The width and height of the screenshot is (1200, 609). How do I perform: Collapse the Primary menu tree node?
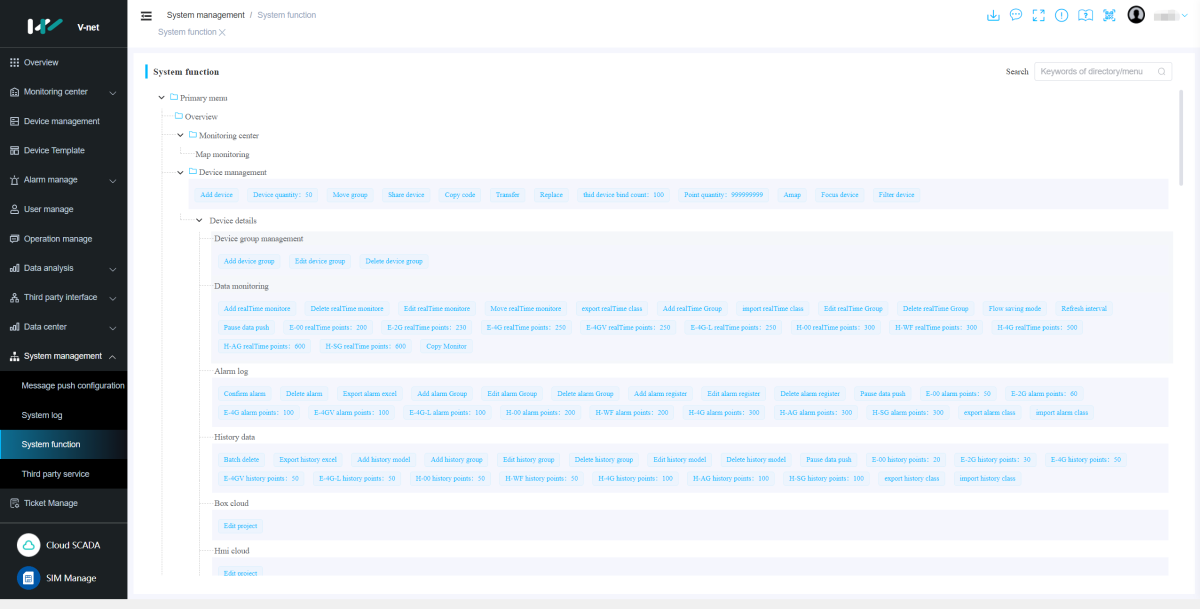tap(162, 98)
